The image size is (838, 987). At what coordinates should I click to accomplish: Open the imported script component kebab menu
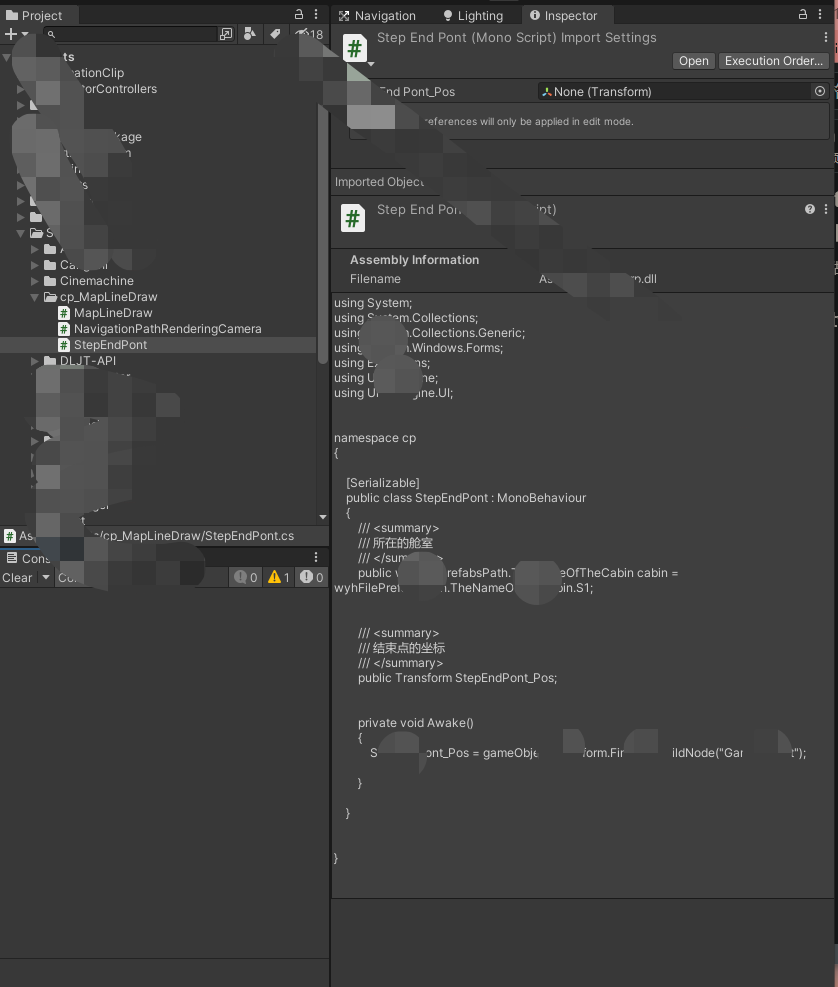[x=825, y=209]
